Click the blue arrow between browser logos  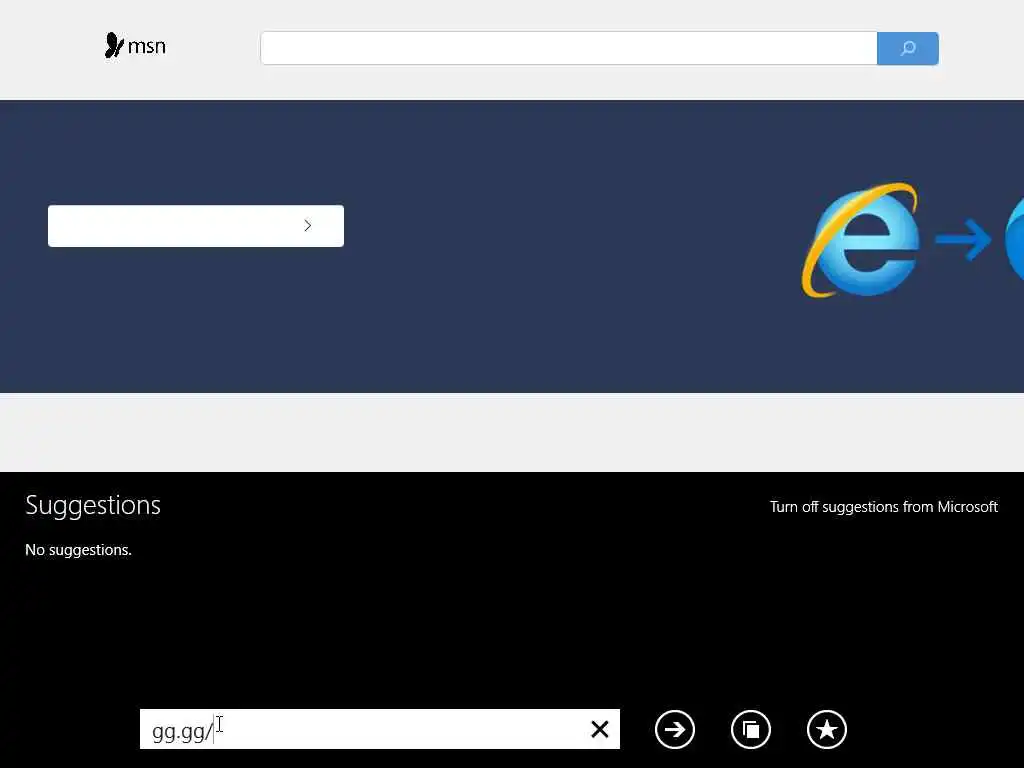coord(963,240)
